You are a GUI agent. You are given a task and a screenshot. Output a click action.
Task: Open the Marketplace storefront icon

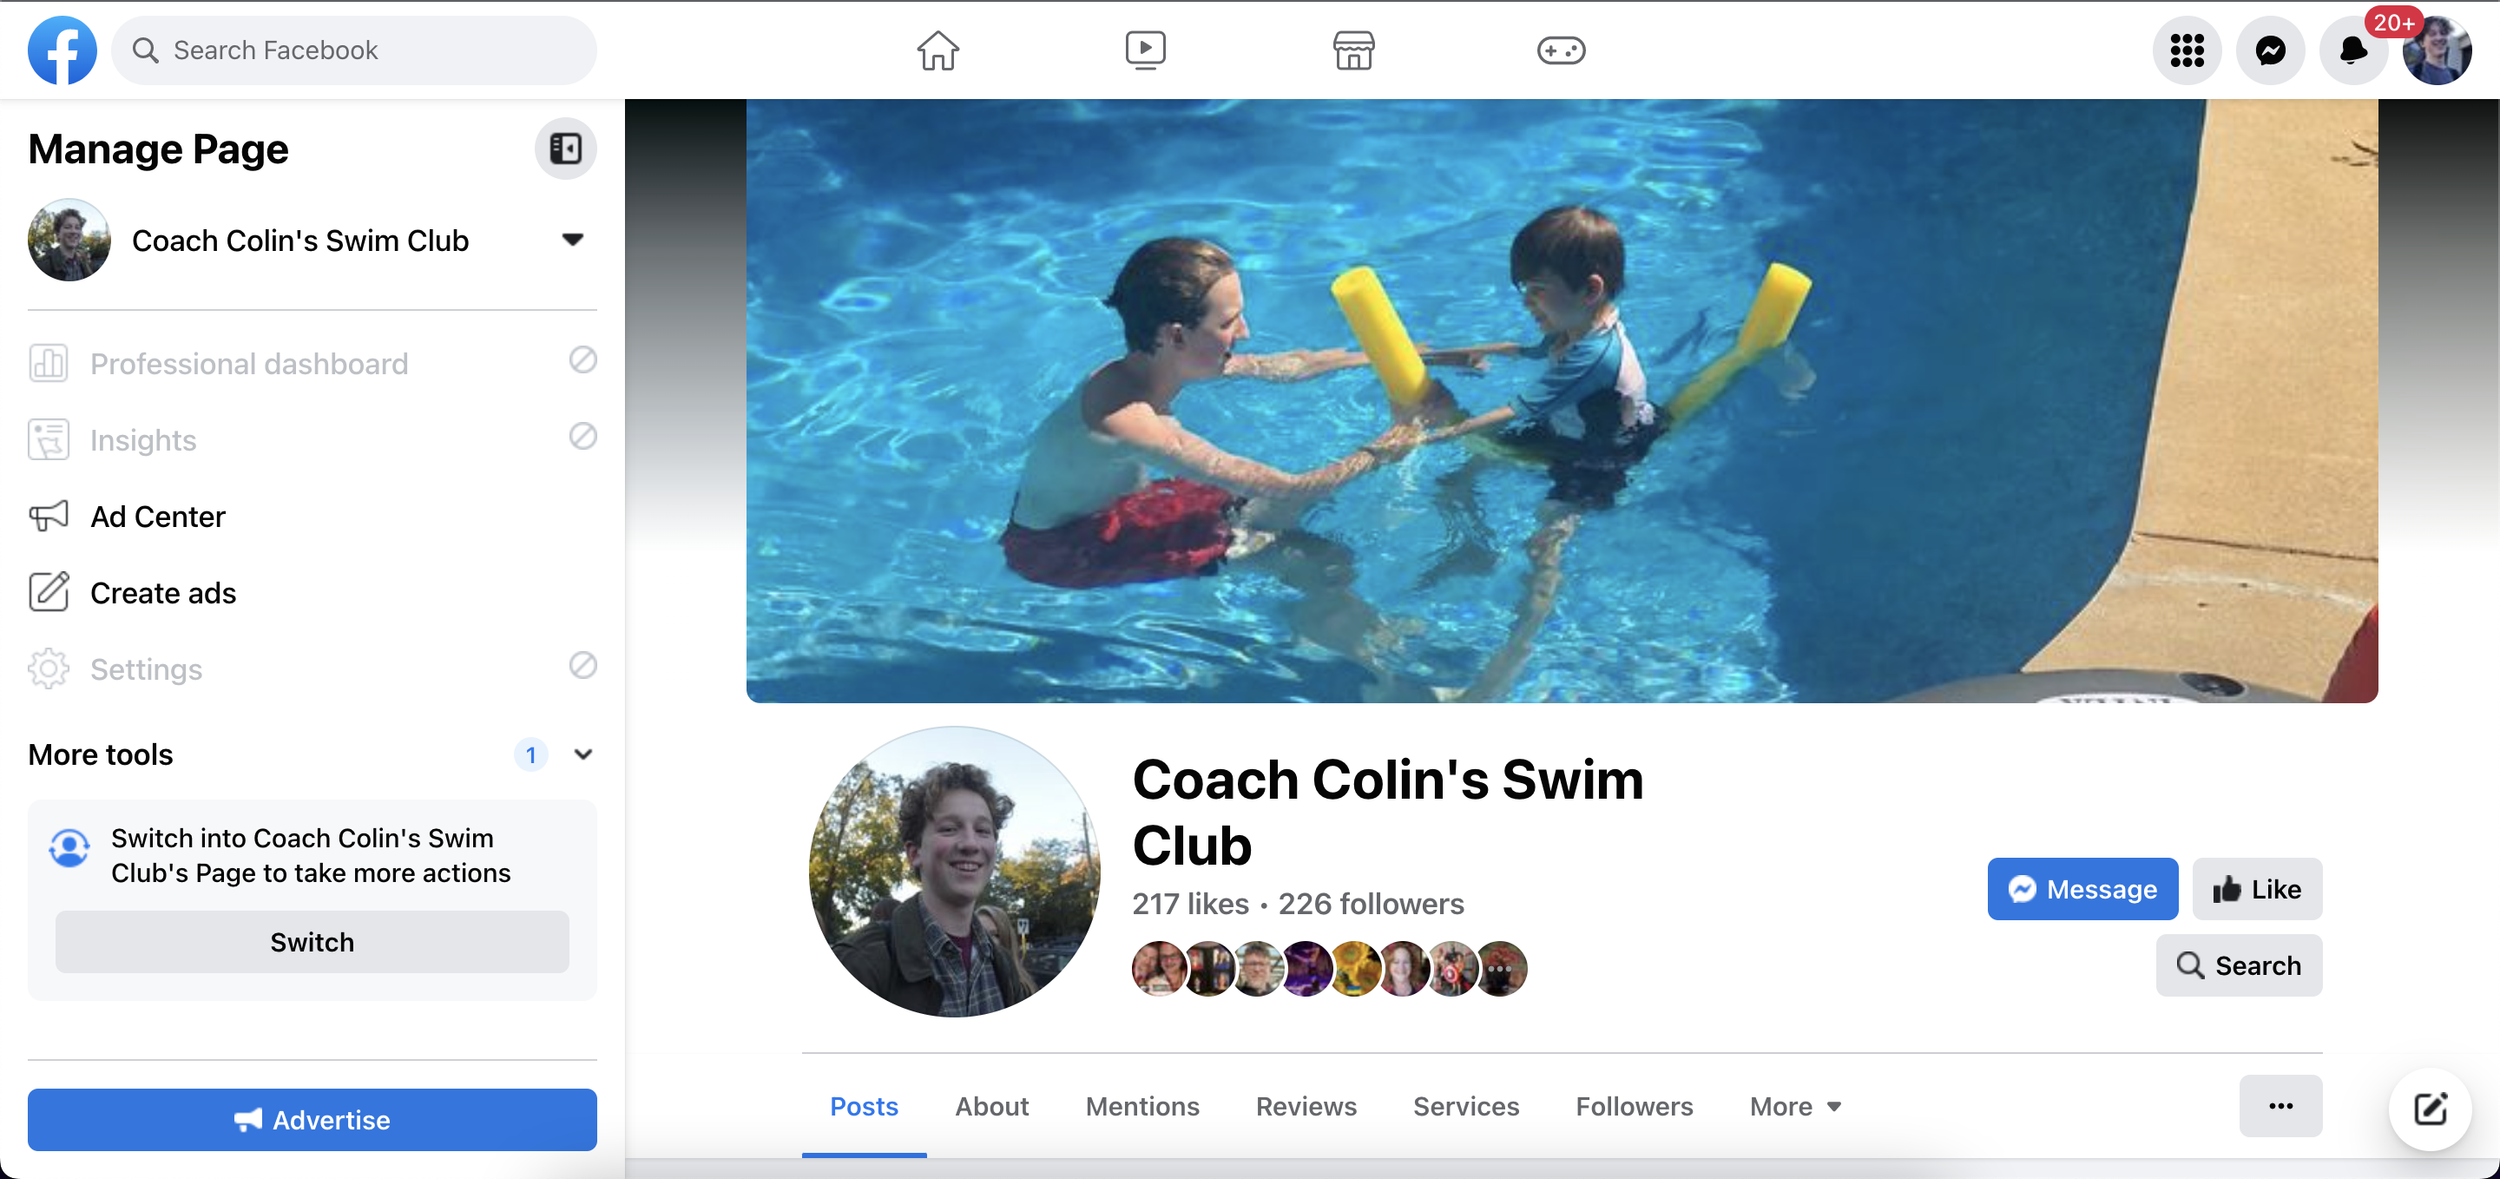1353,50
